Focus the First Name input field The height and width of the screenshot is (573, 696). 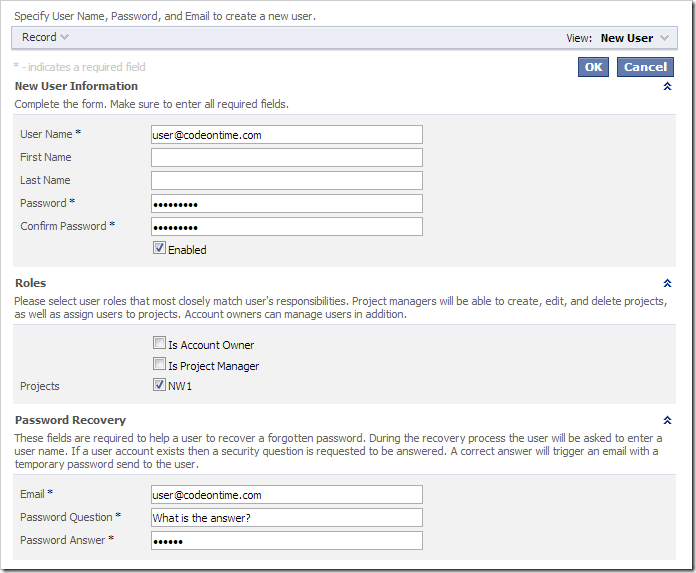pos(286,158)
